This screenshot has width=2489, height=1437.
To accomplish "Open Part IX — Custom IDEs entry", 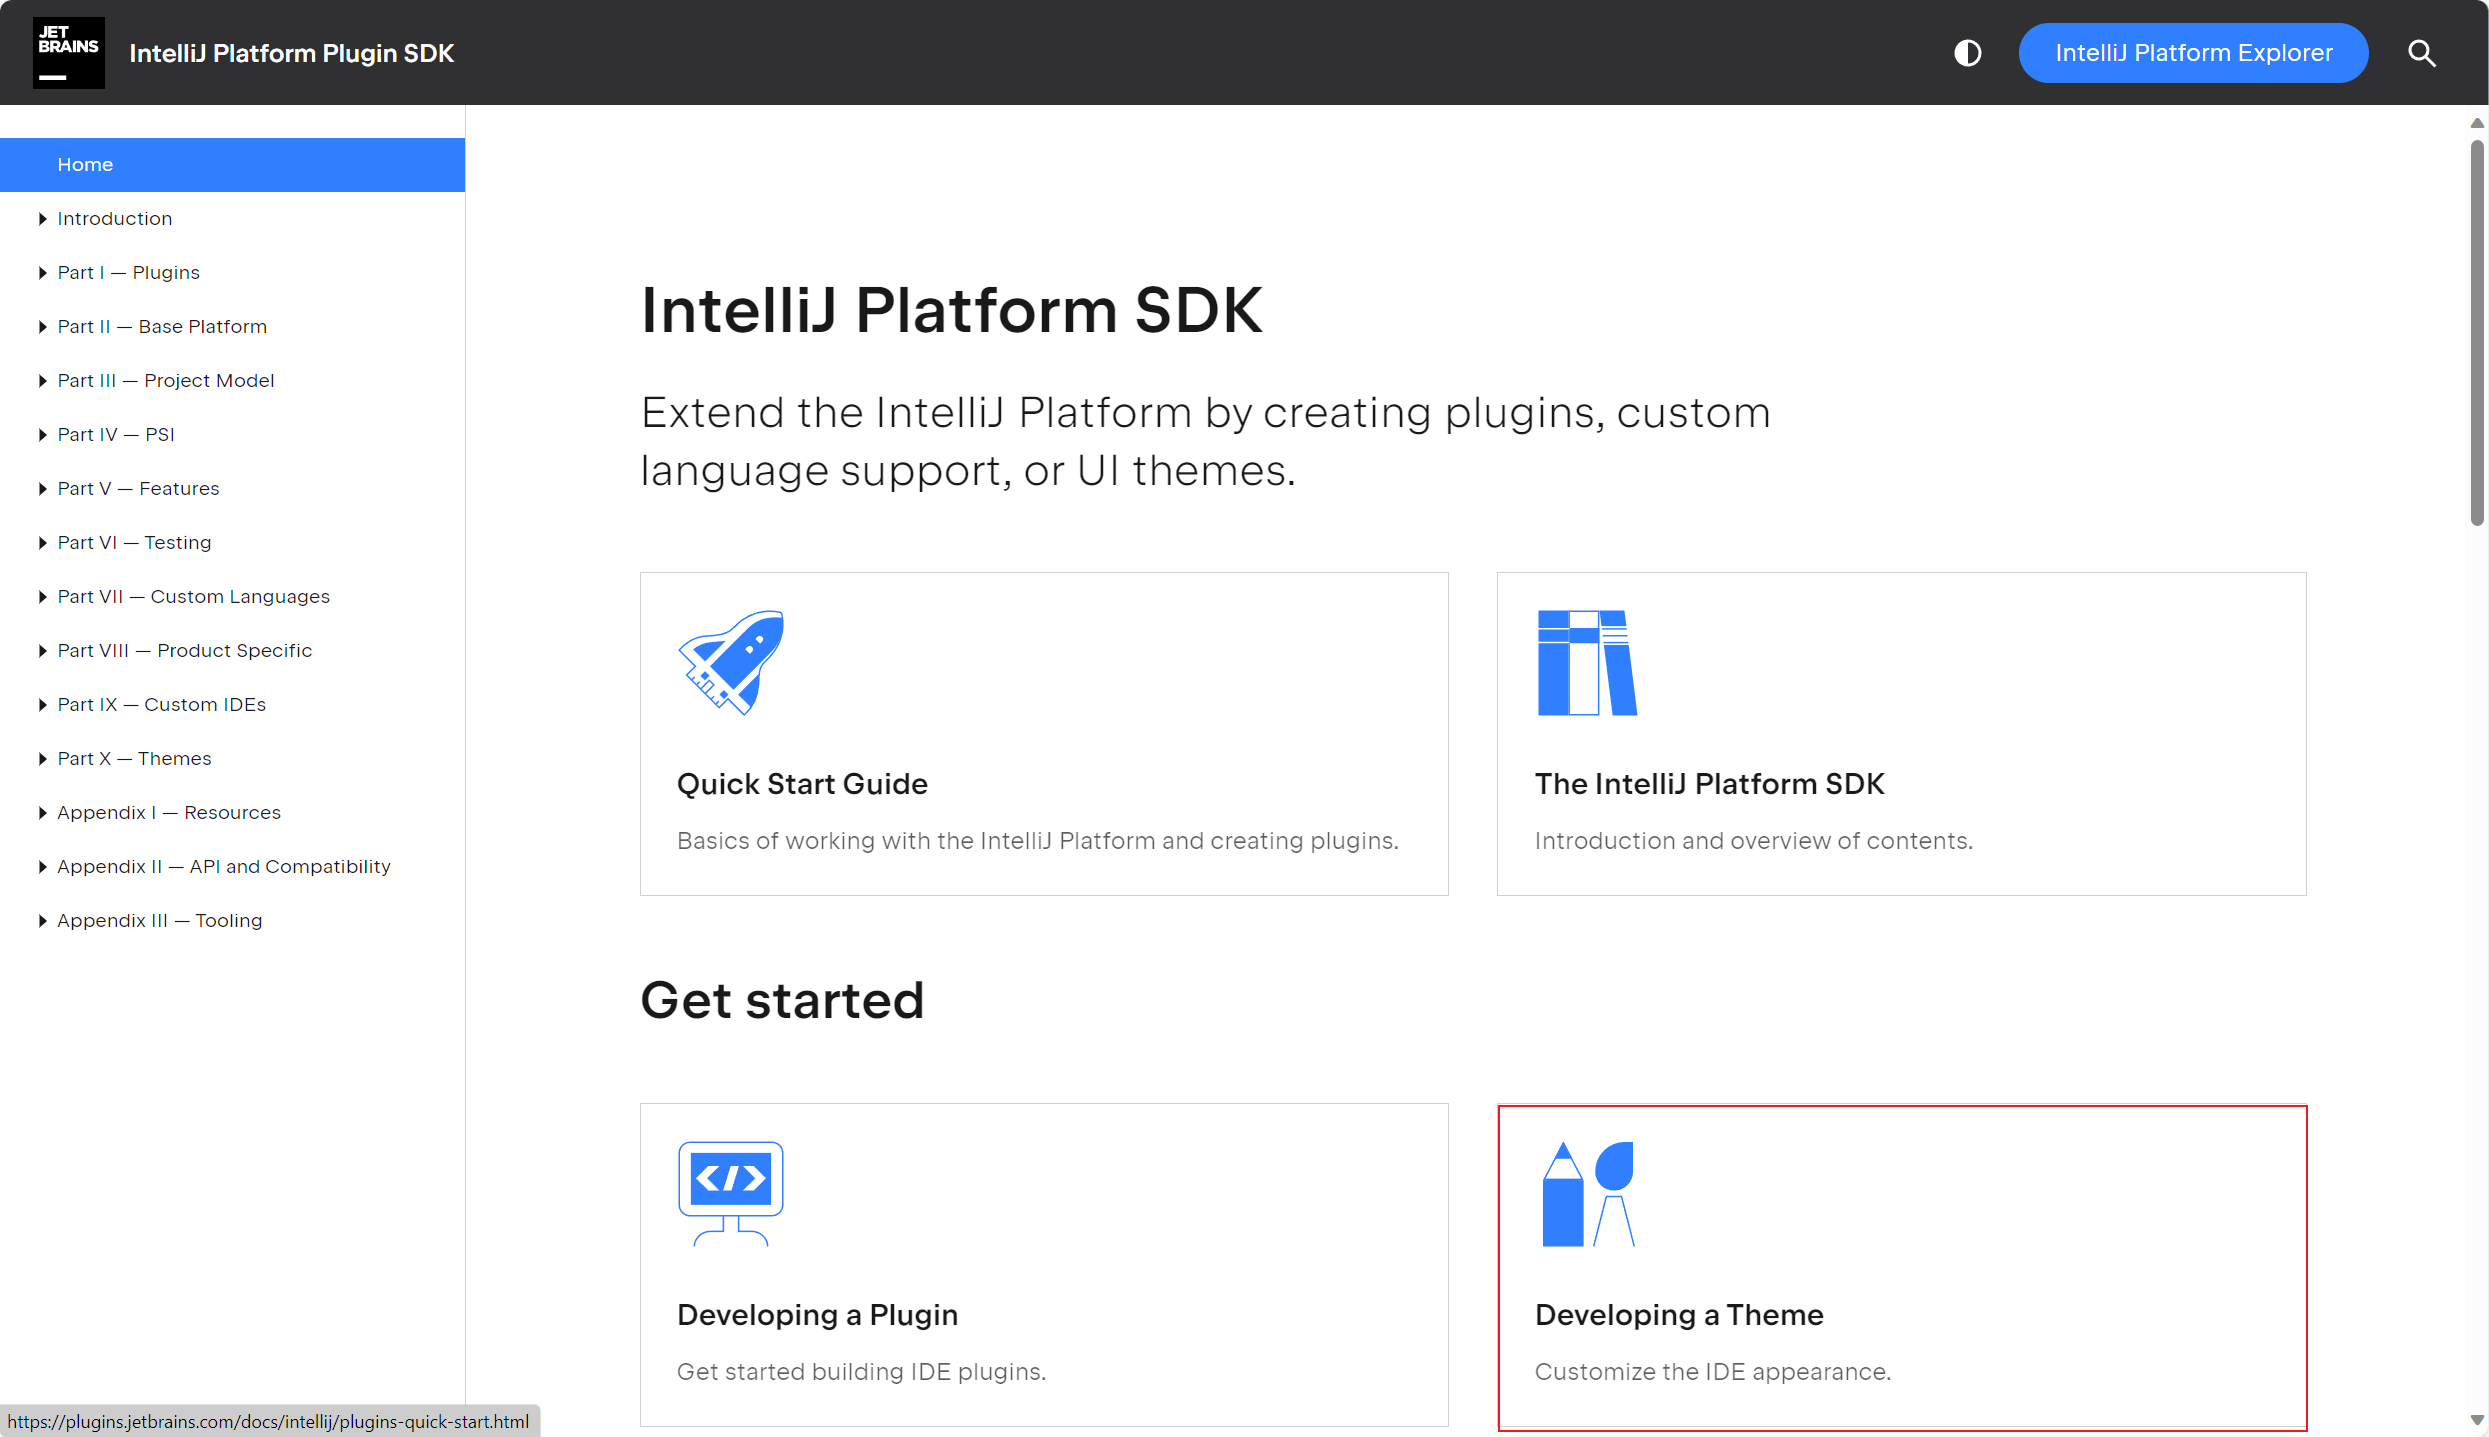I will click(161, 705).
